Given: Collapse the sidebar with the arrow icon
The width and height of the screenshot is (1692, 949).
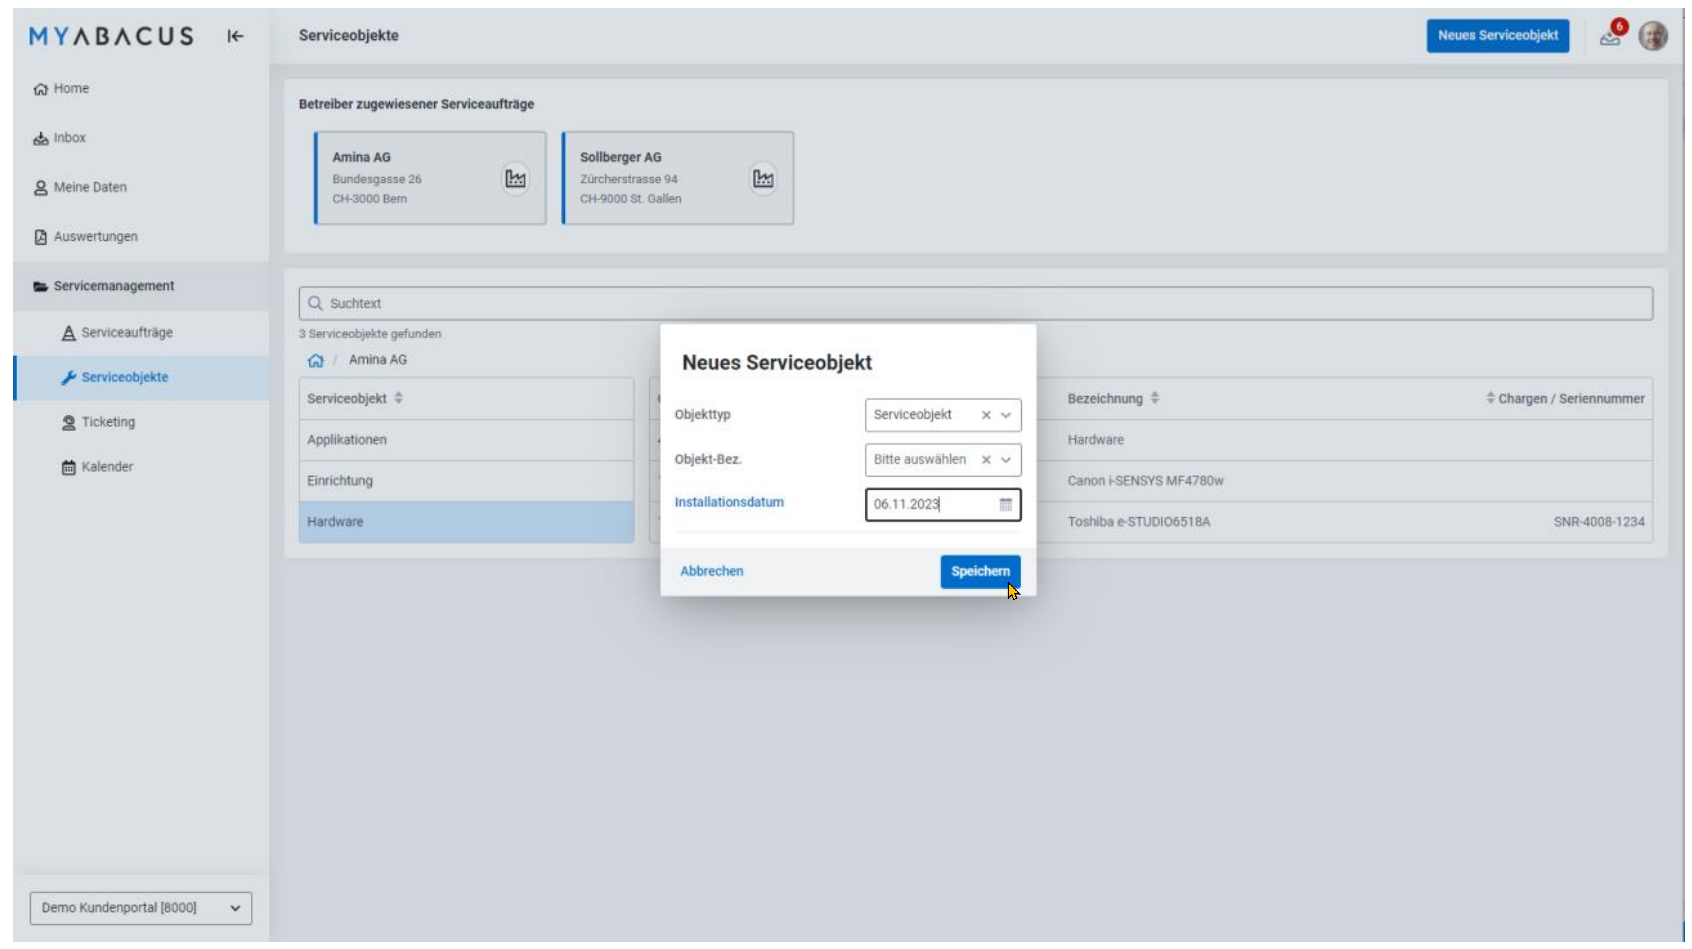Looking at the screenshot, I should point(235,36).
